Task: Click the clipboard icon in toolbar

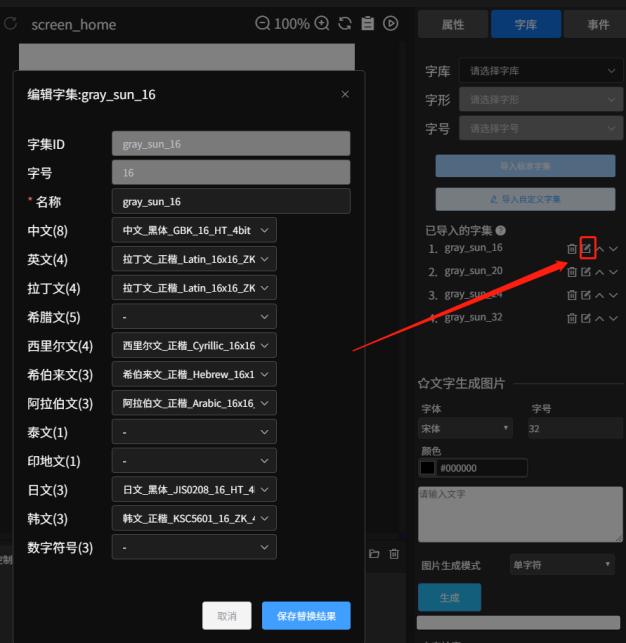Action: tap(367, 23)
